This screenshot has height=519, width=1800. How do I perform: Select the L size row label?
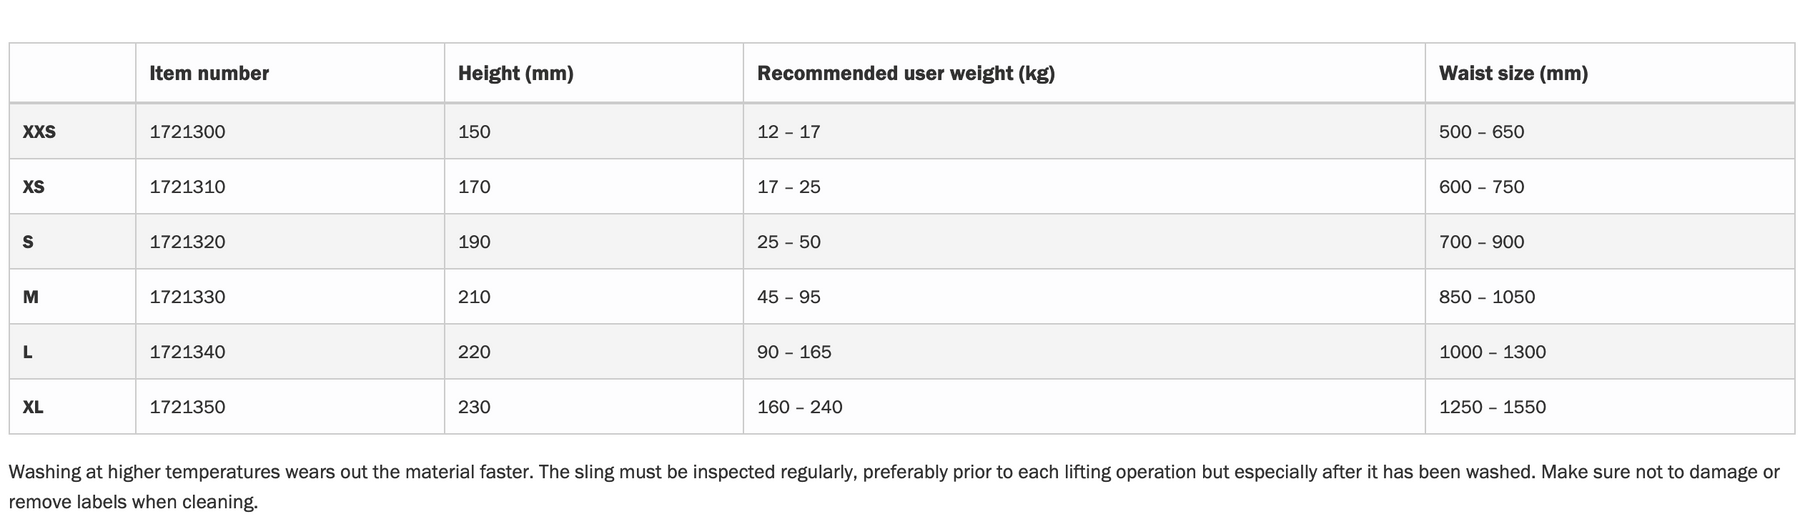27,352
